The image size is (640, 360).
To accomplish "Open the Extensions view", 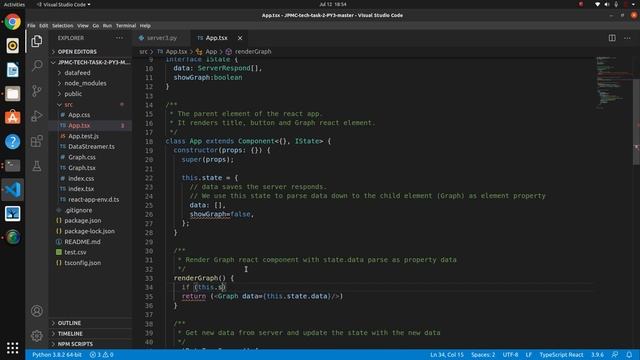I will pos(37,141).
